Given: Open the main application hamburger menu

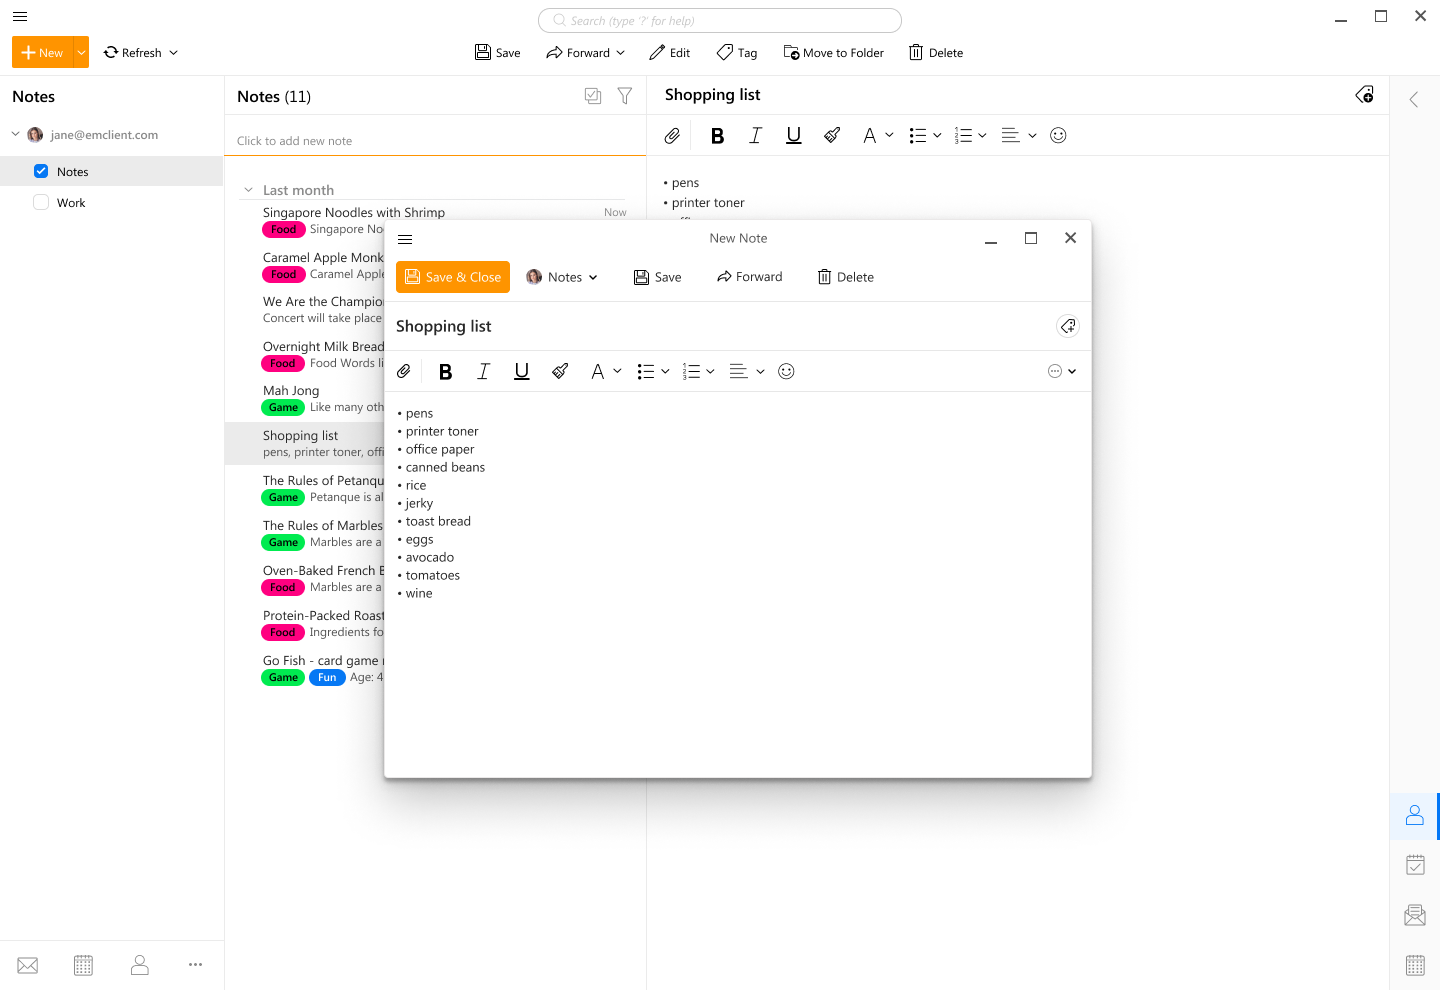Looking at the screenshot, I should coord(20,16).
